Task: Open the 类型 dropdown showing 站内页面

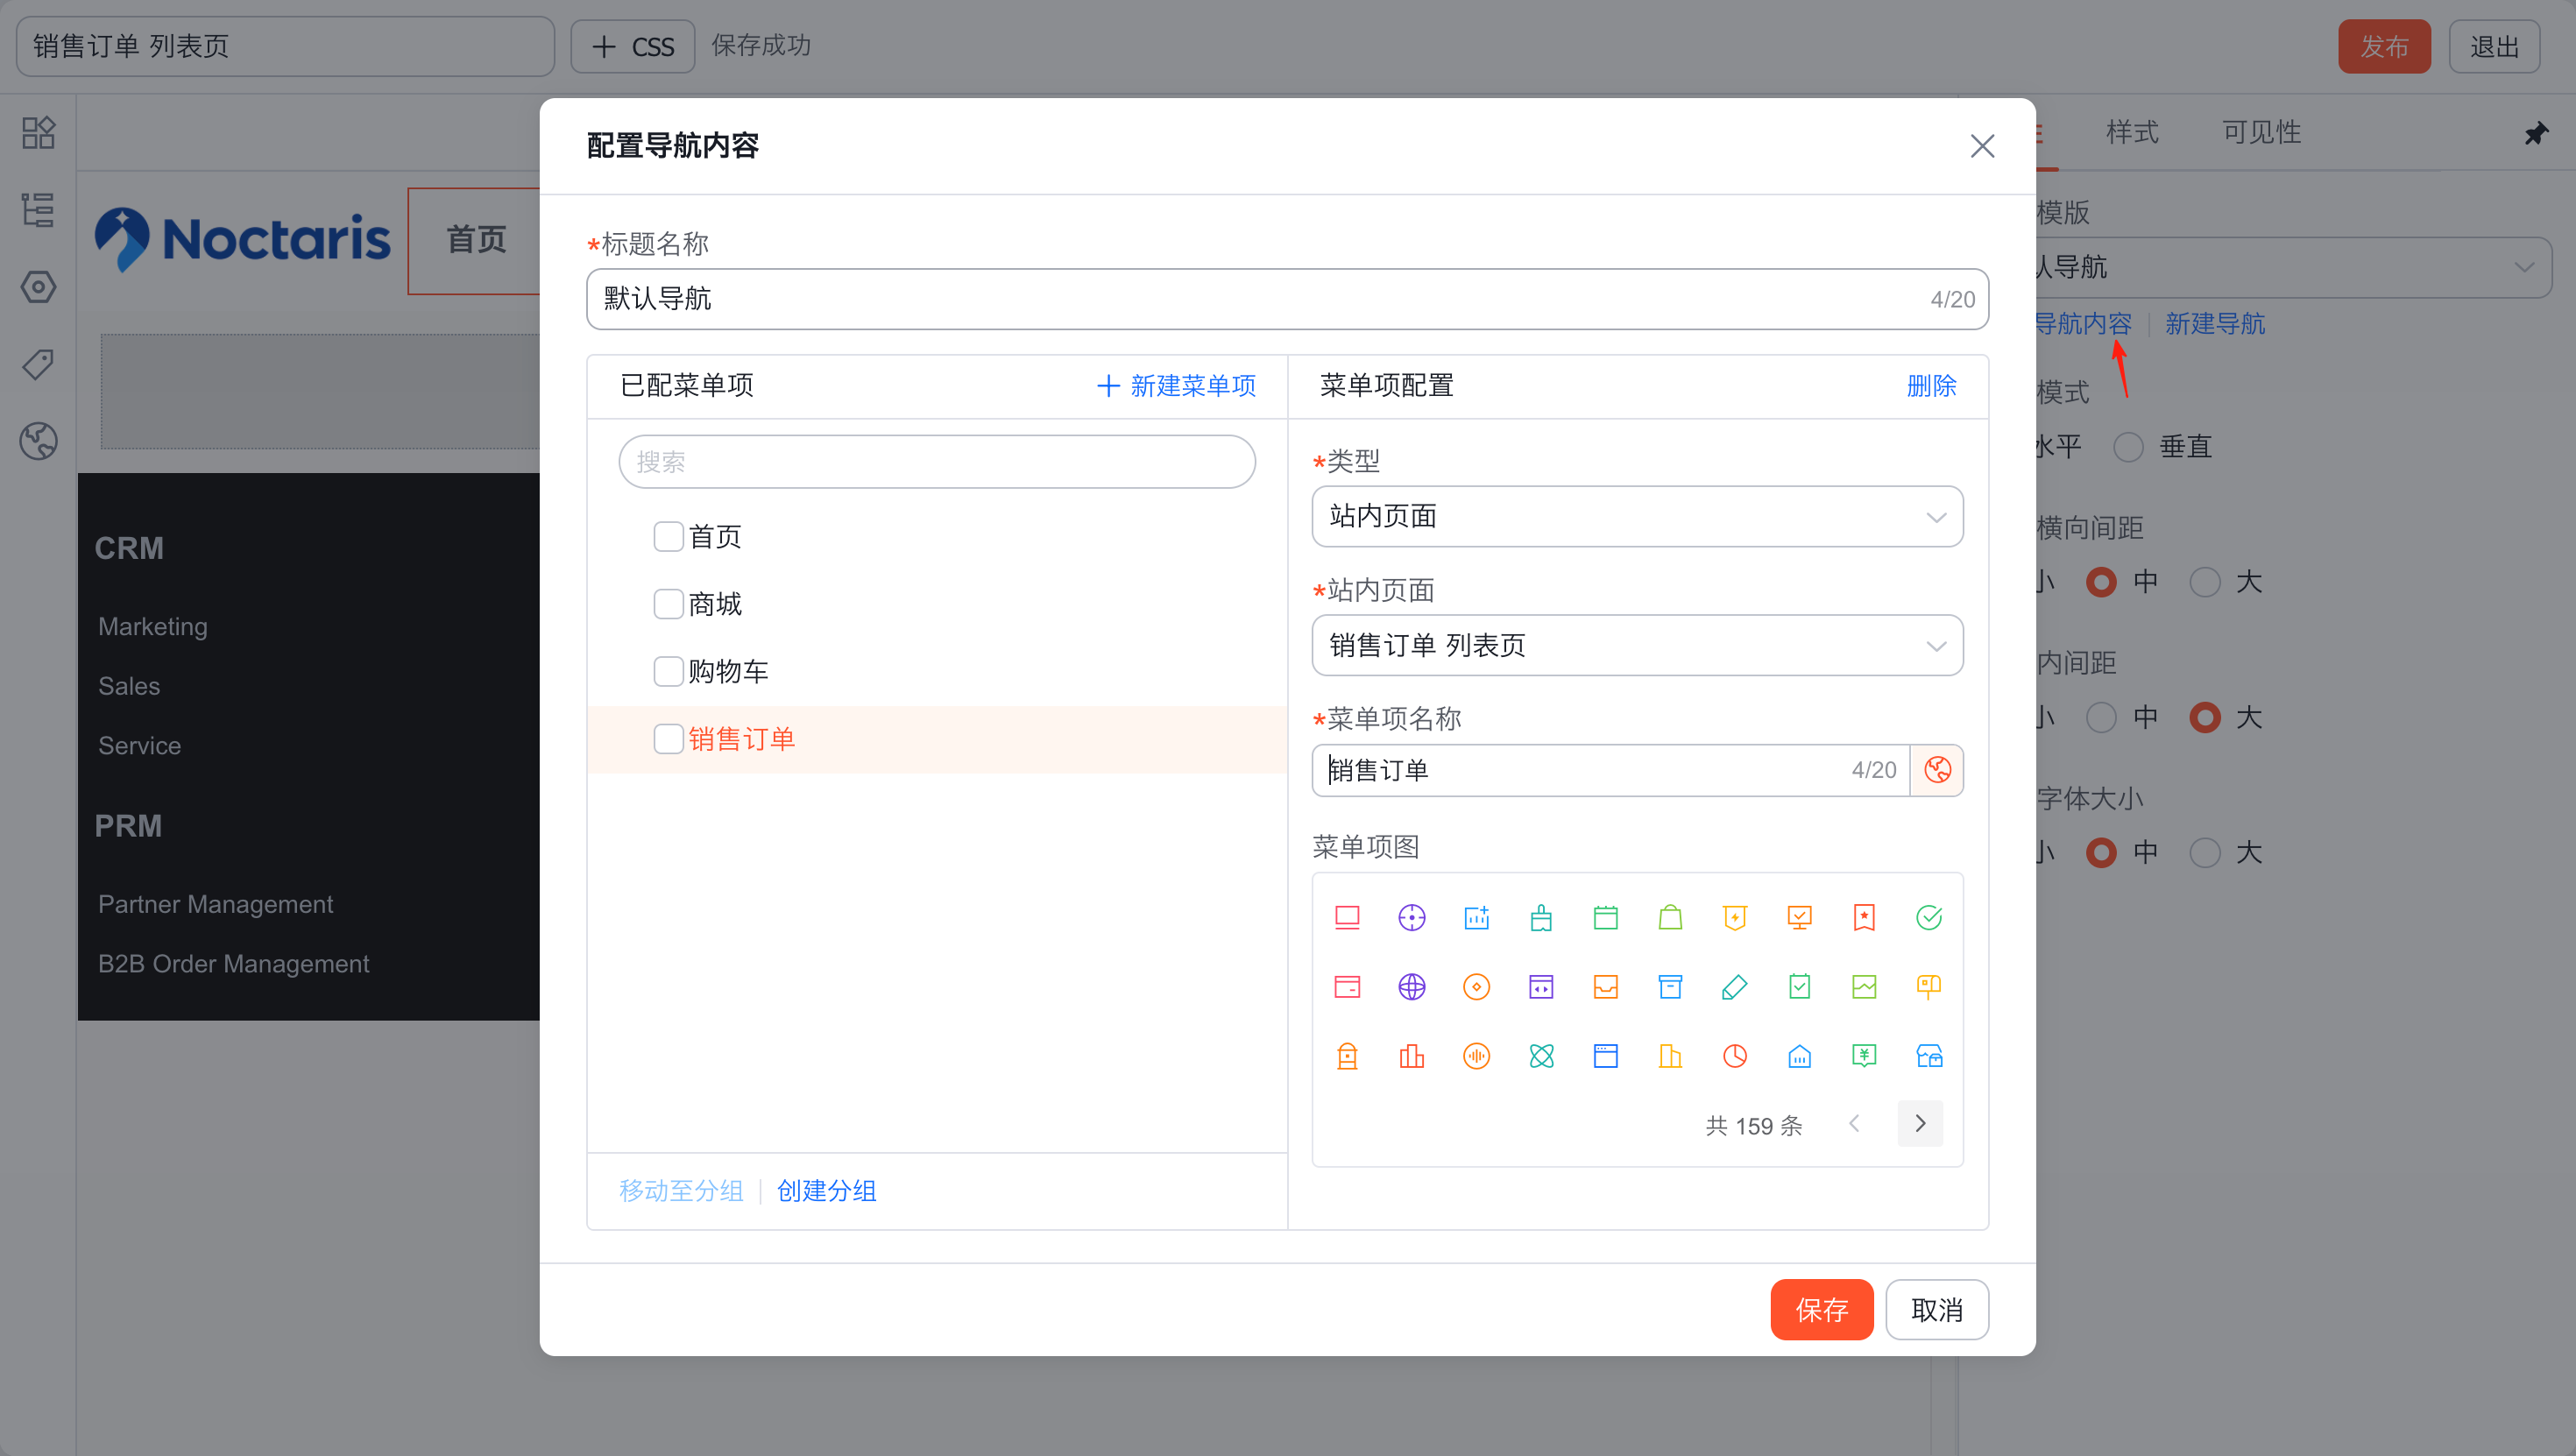Action: (x=1636, y=516)
